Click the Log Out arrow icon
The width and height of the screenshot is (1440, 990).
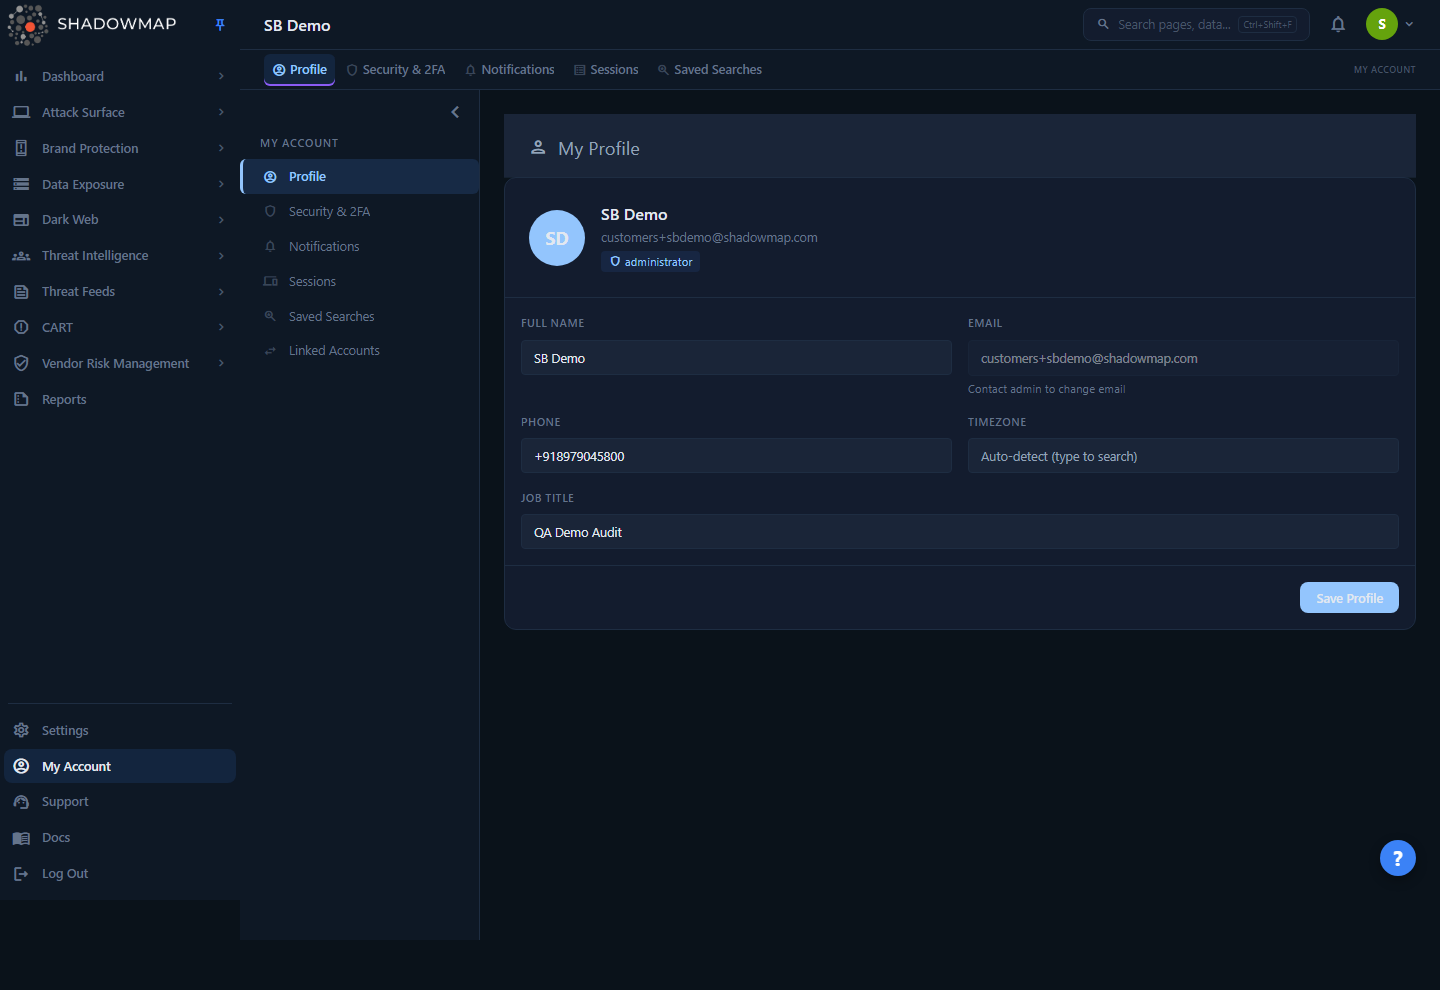pyautogui.click(x=21, y=874)
